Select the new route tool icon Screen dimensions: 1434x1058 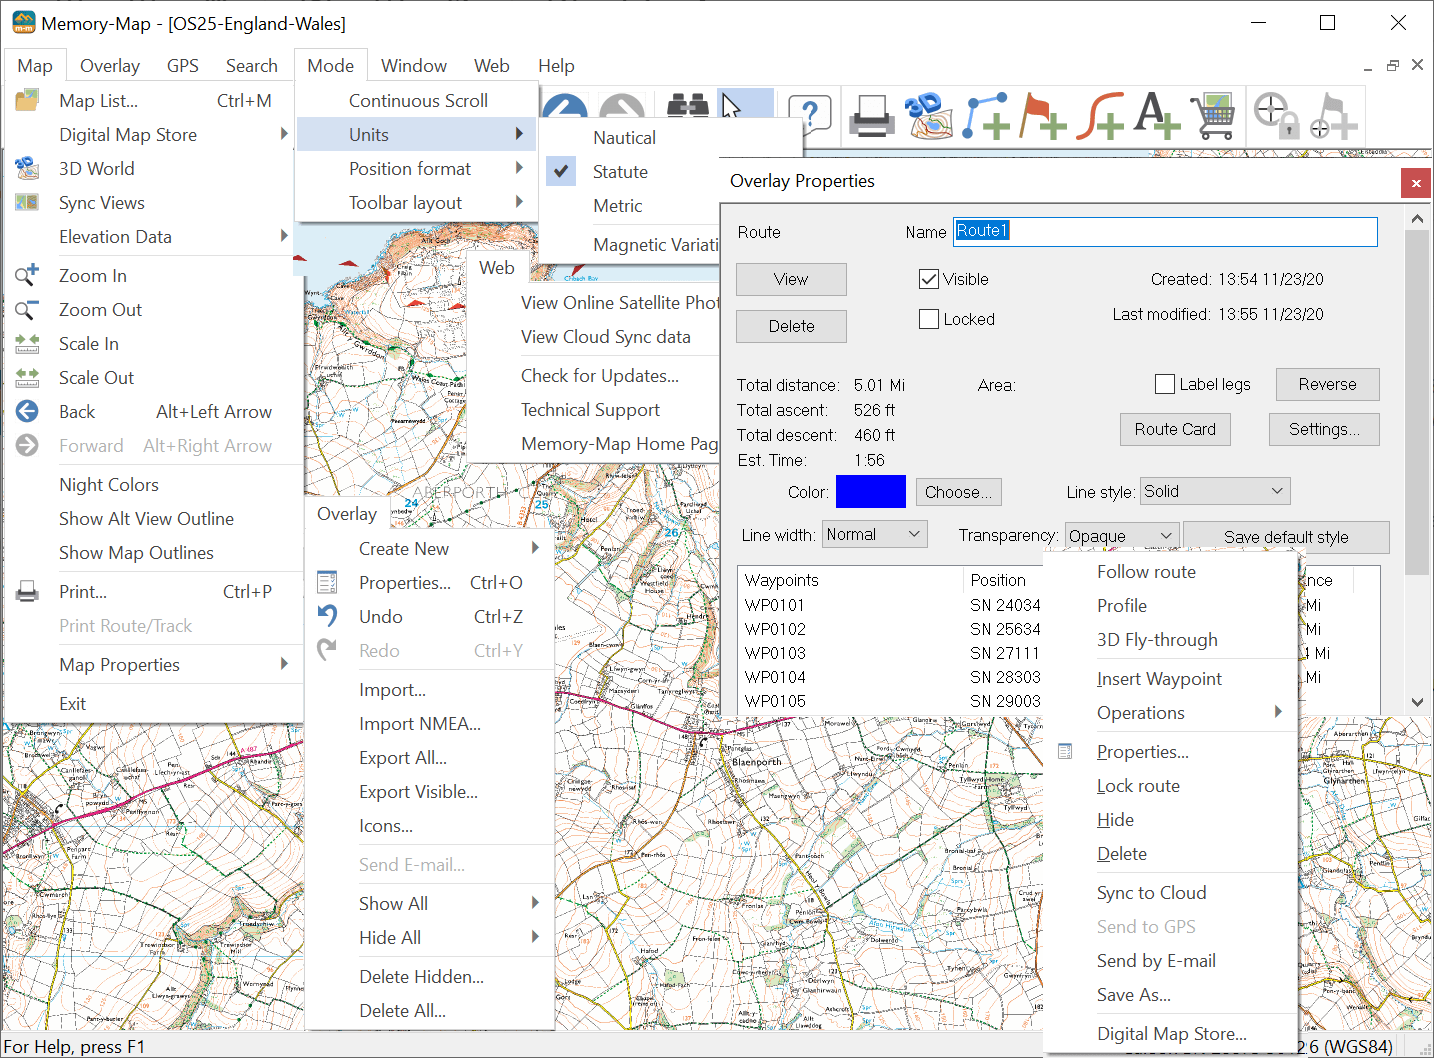pos(986,116)
